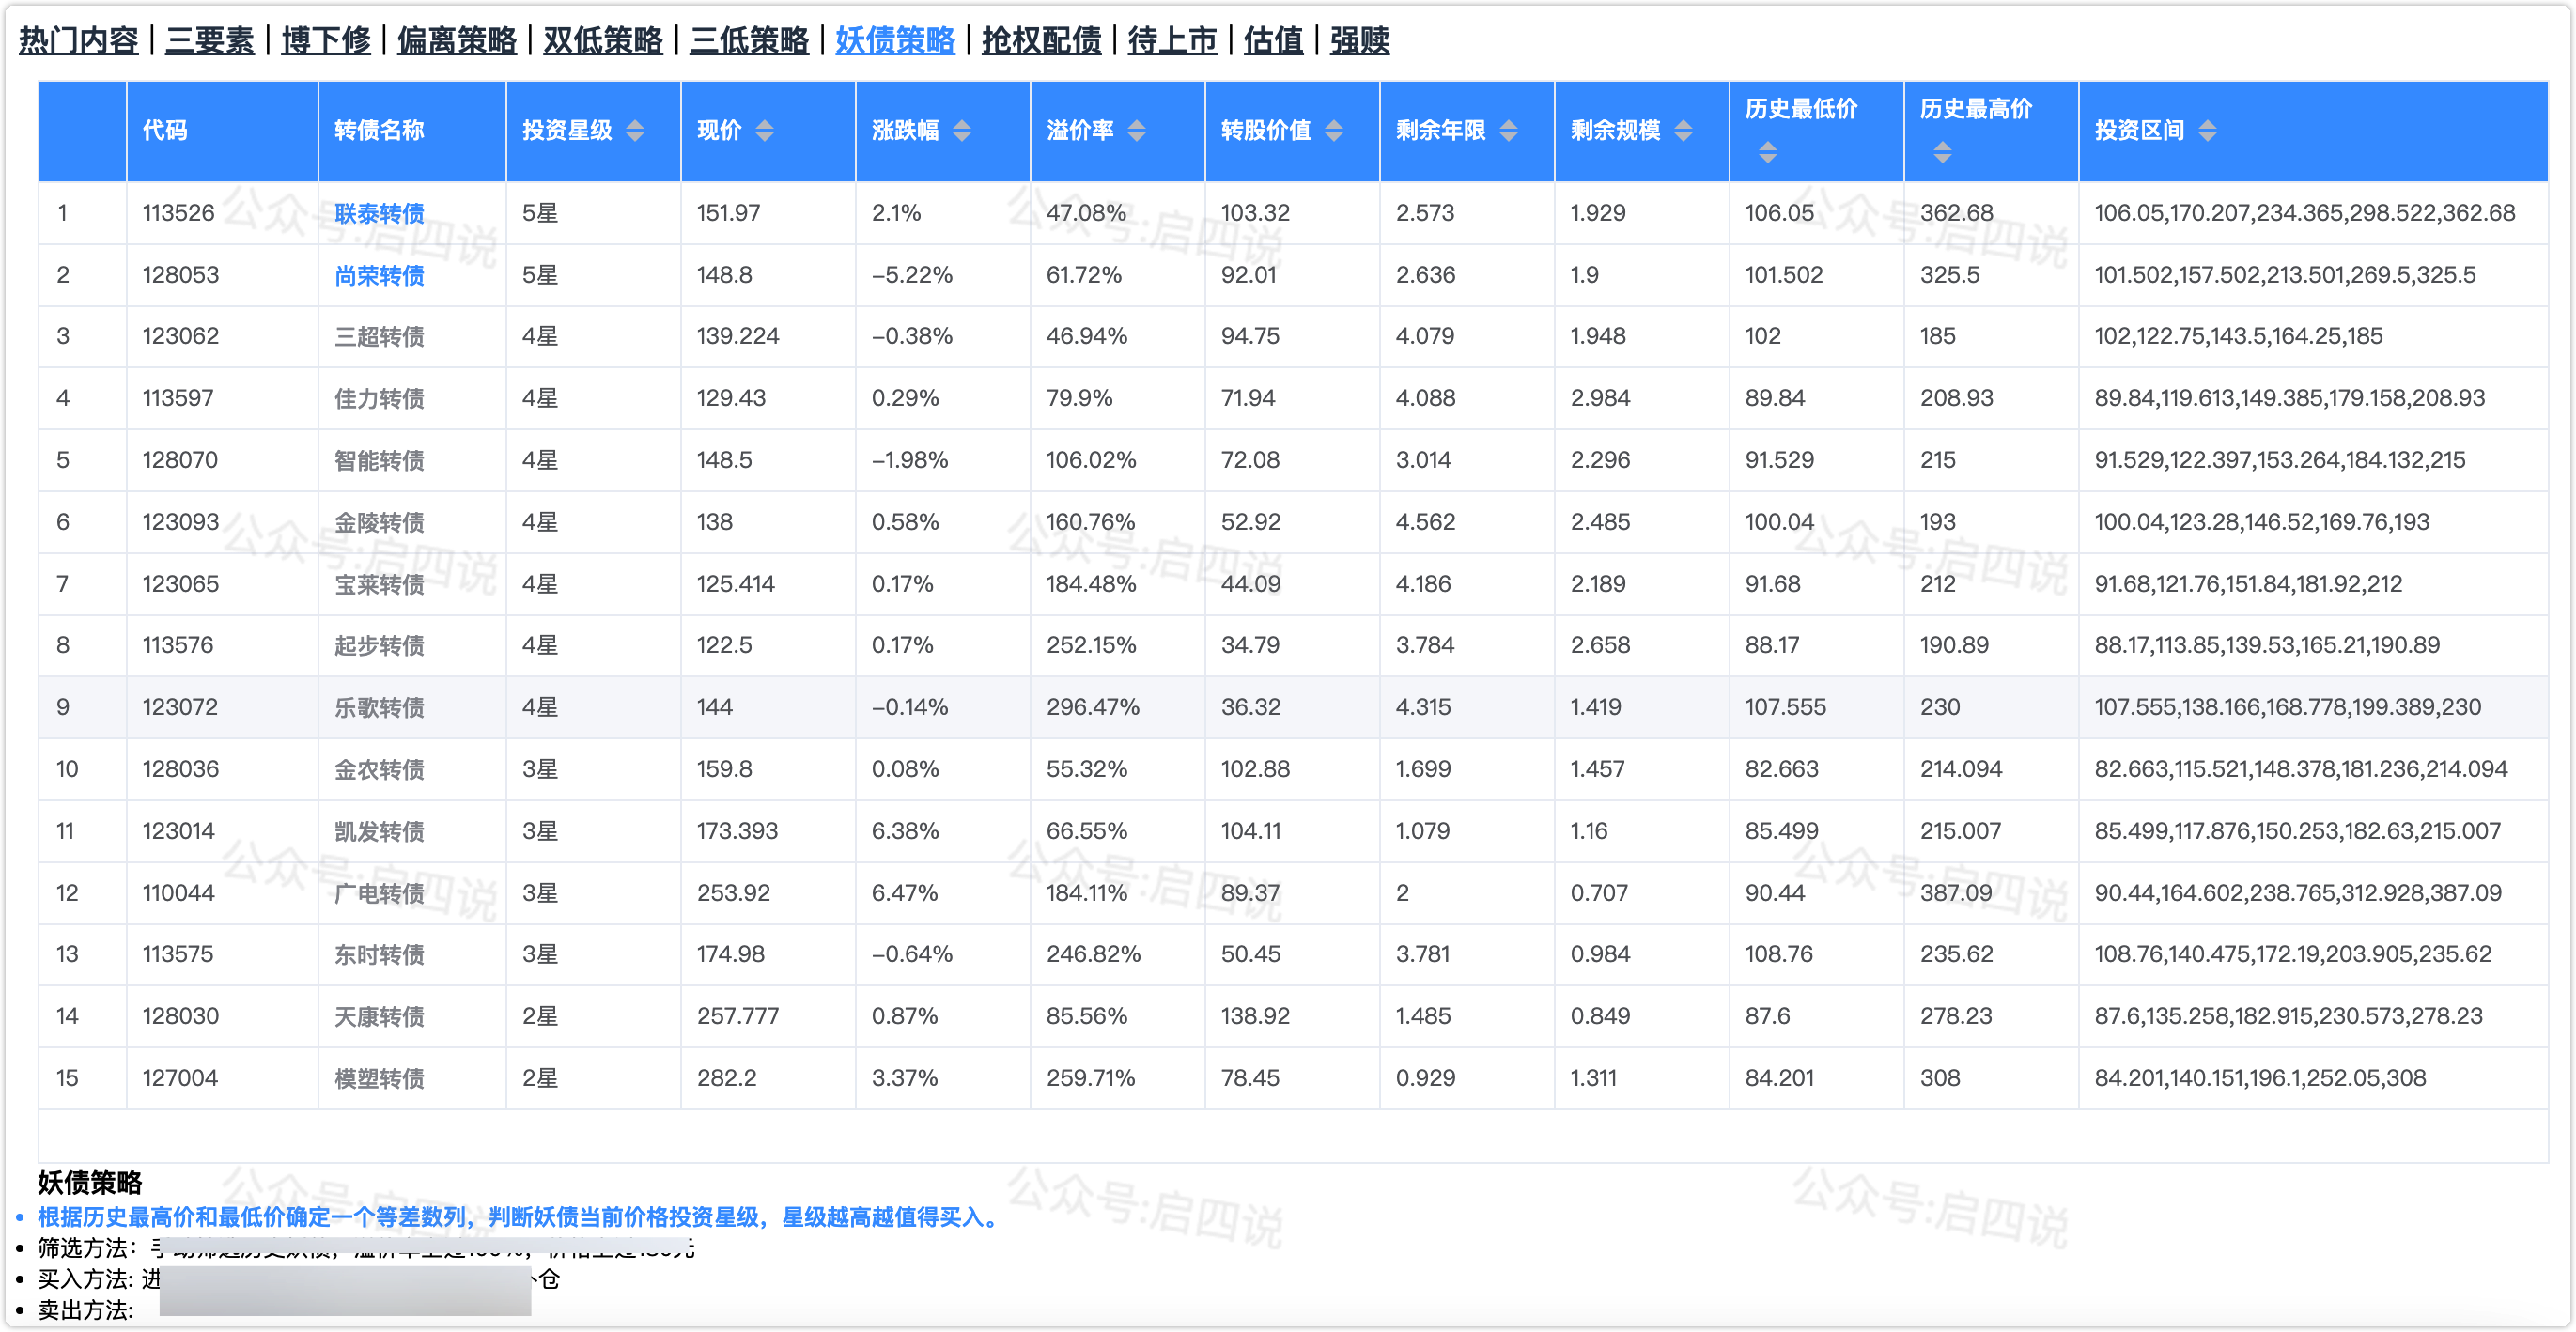Click sort icon next to 现价
The width and height of the screenshot is (2576, 1332).
point(764,131)
